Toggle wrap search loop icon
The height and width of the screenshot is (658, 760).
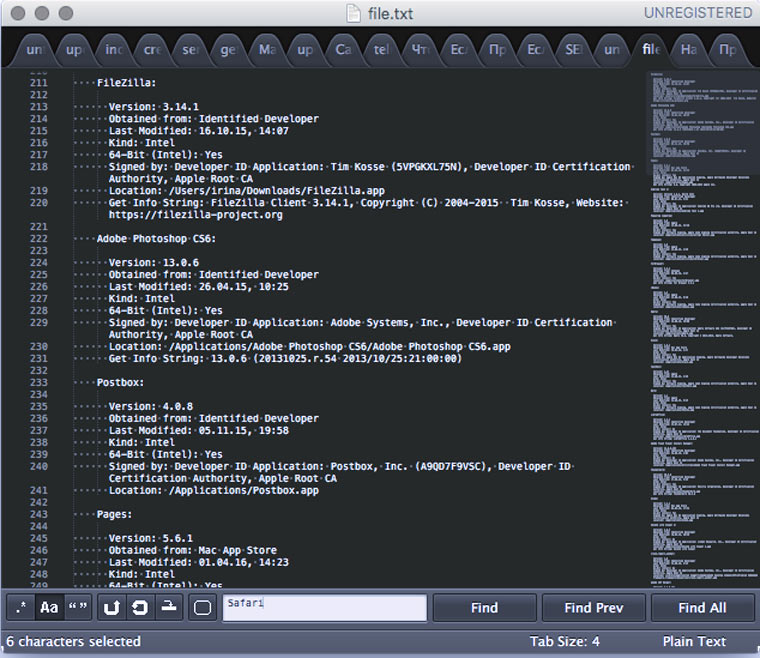tap(140, 608)
